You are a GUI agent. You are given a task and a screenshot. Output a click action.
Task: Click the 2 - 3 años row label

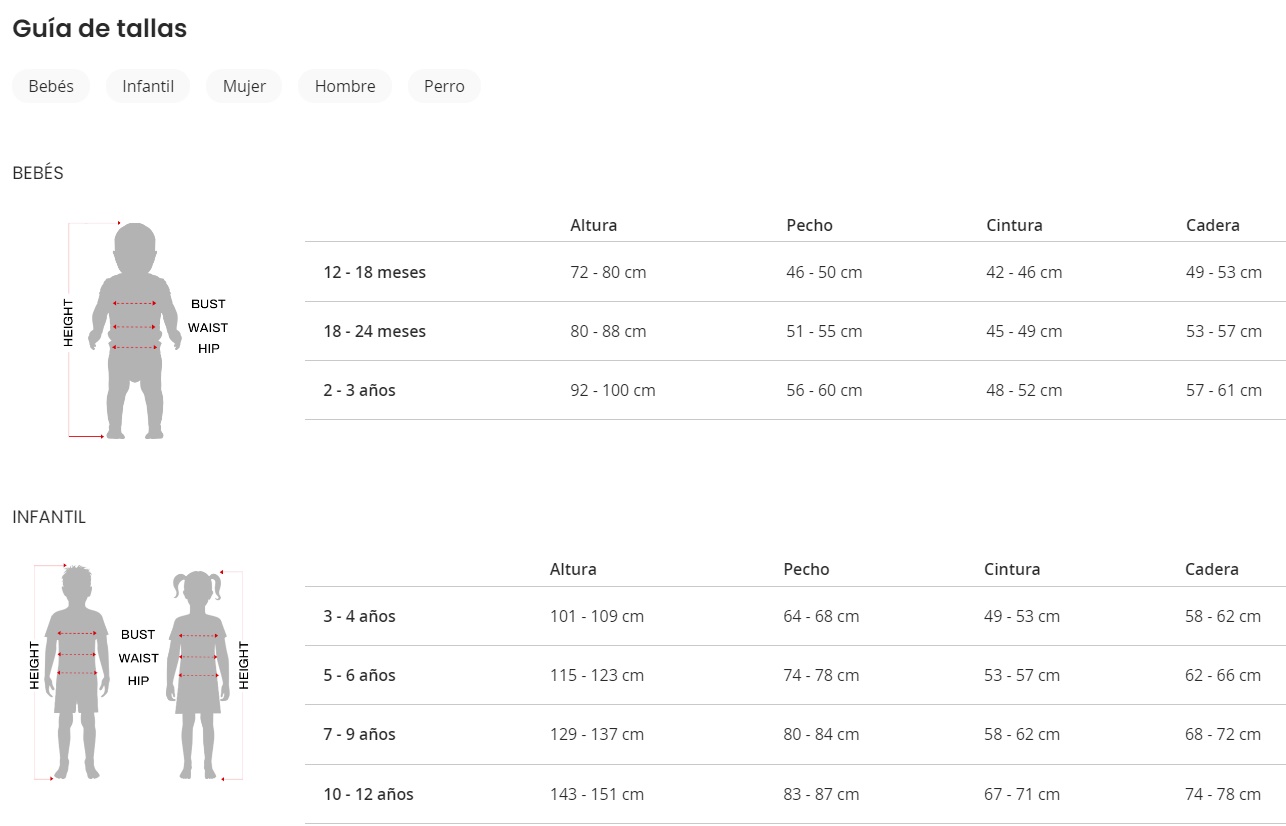coord(359,390)
